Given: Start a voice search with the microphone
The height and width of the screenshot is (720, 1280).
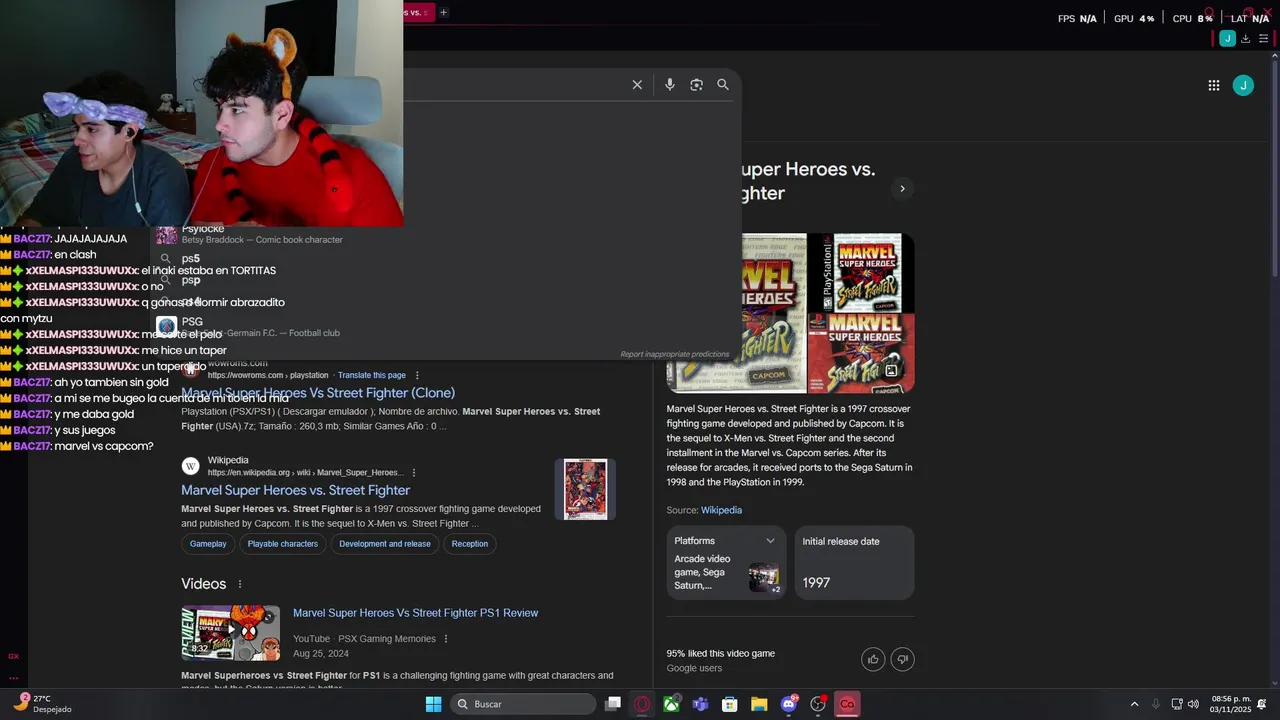Looking at the screenshot, I should 670,85.
